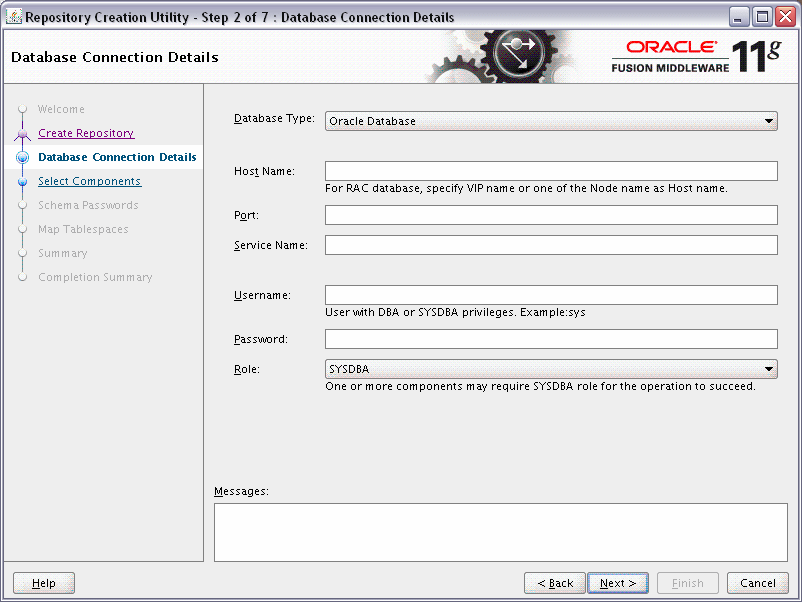Viewport: 802px width, 602px height.
Task: Open the Role dropdown showing SYSDBA
Action: click(x=550, y=368)
